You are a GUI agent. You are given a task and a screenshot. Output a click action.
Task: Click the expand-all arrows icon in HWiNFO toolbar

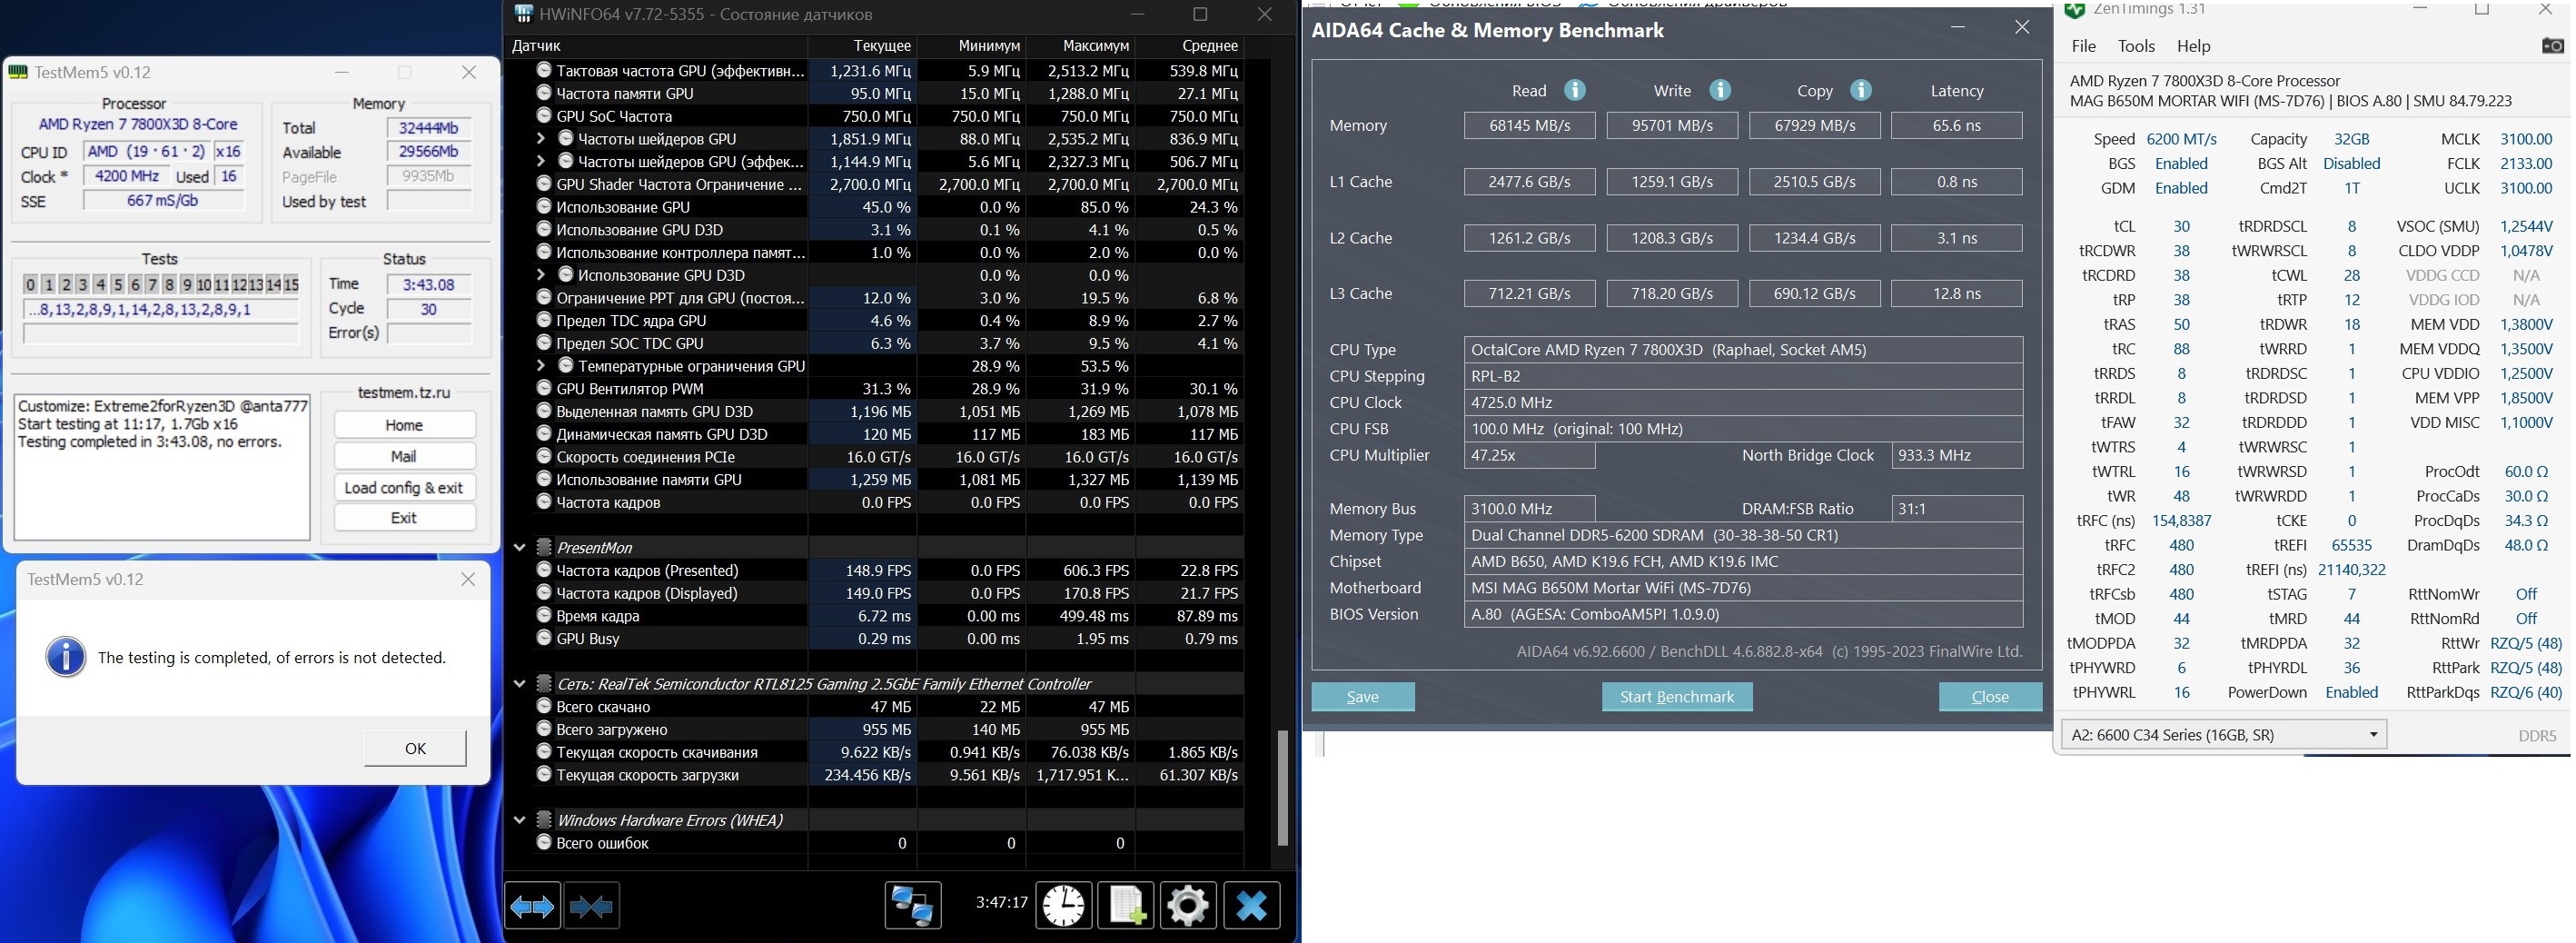point(532,907)
